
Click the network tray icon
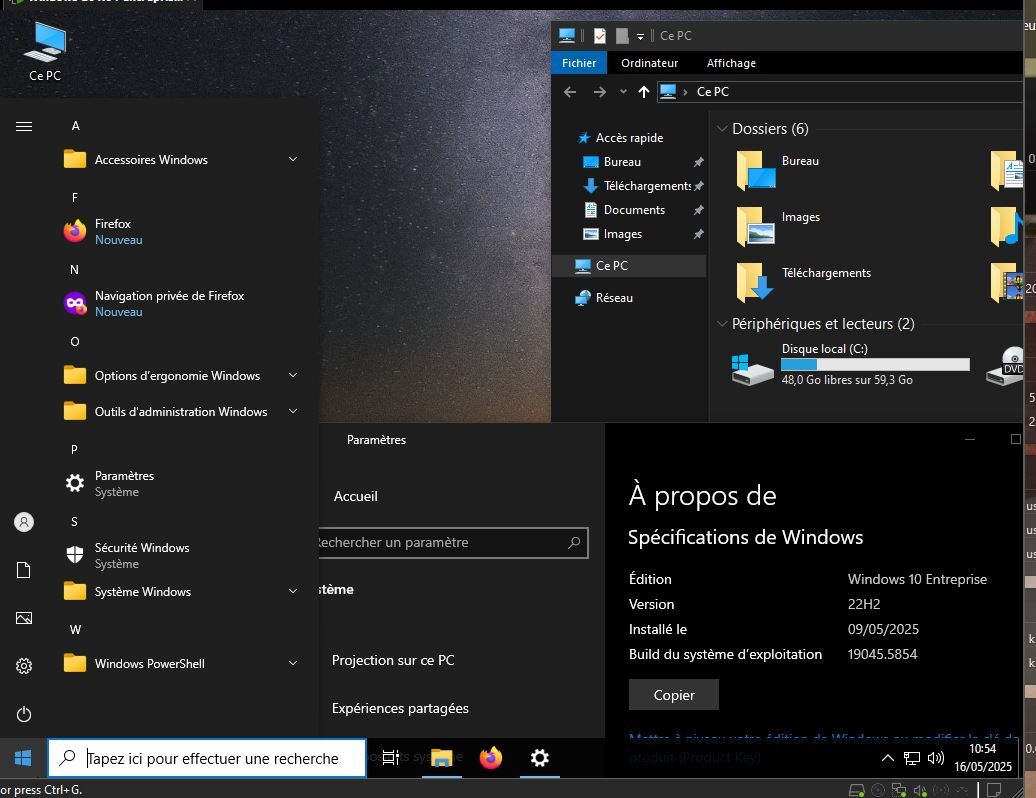912,758
